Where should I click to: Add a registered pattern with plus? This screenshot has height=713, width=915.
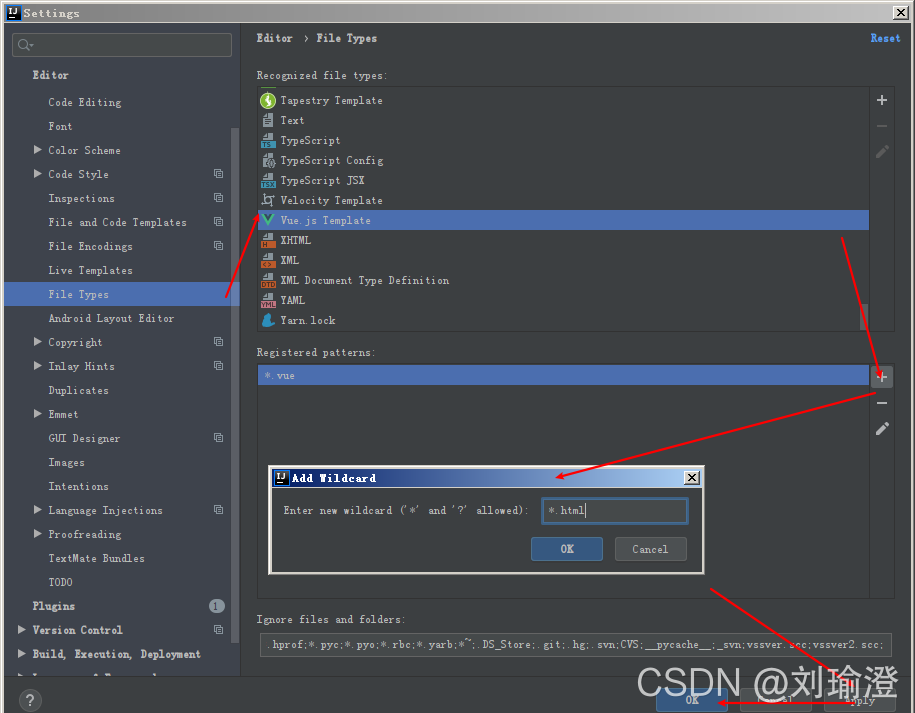[882, 377]
